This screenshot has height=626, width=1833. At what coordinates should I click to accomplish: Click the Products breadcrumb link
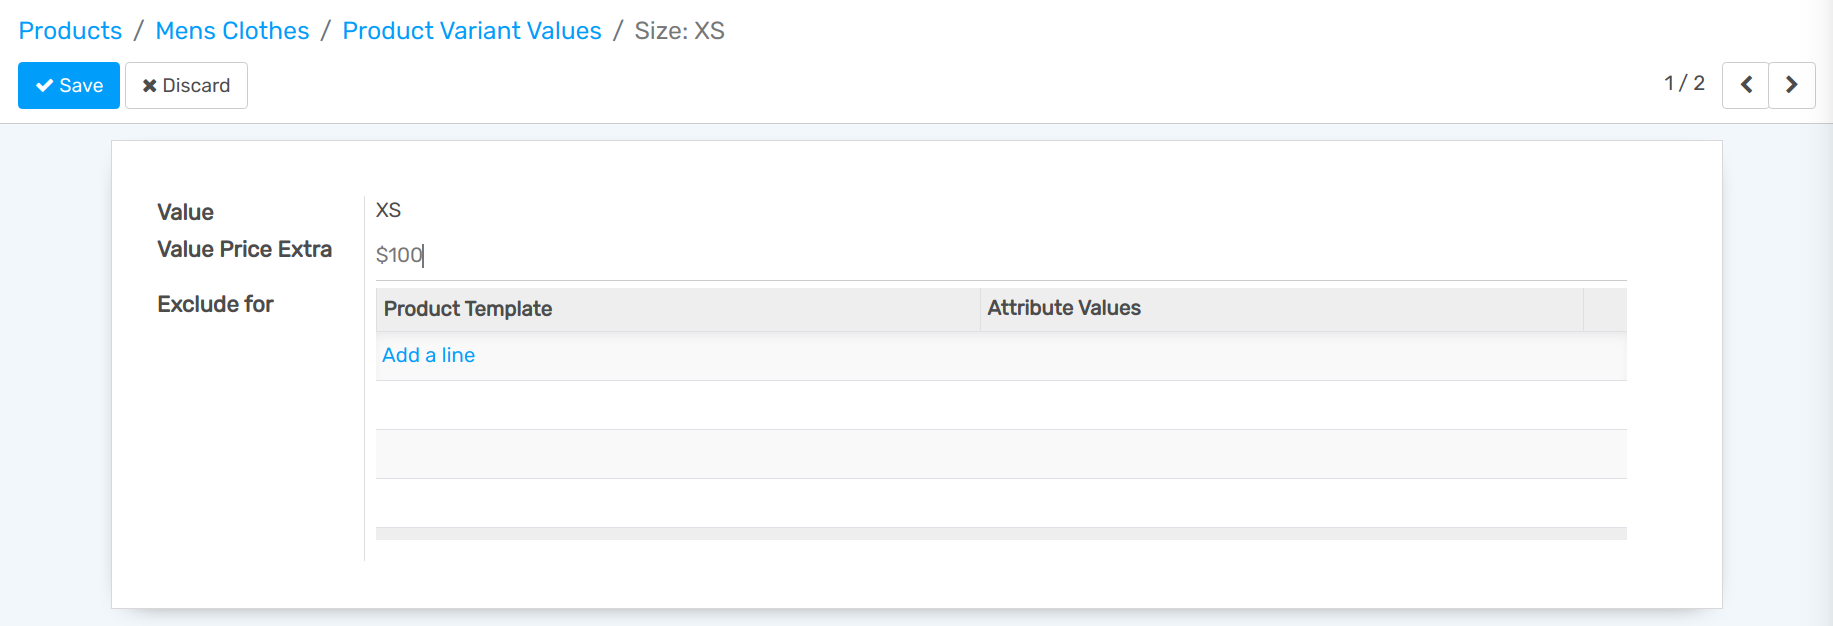70,31
